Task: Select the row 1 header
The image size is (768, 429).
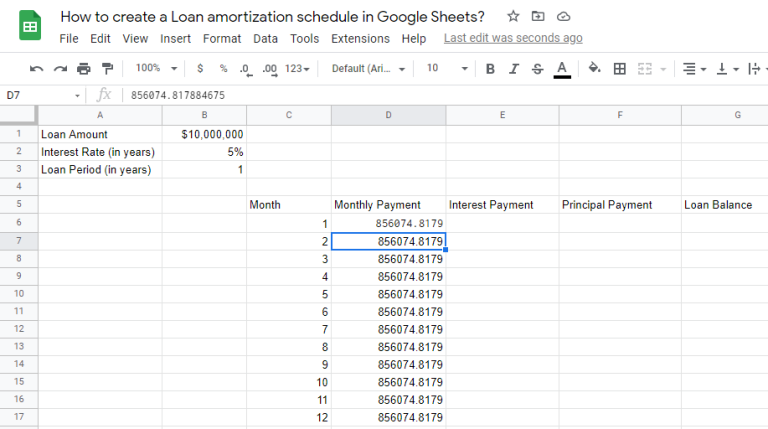Action: [19, 134]
